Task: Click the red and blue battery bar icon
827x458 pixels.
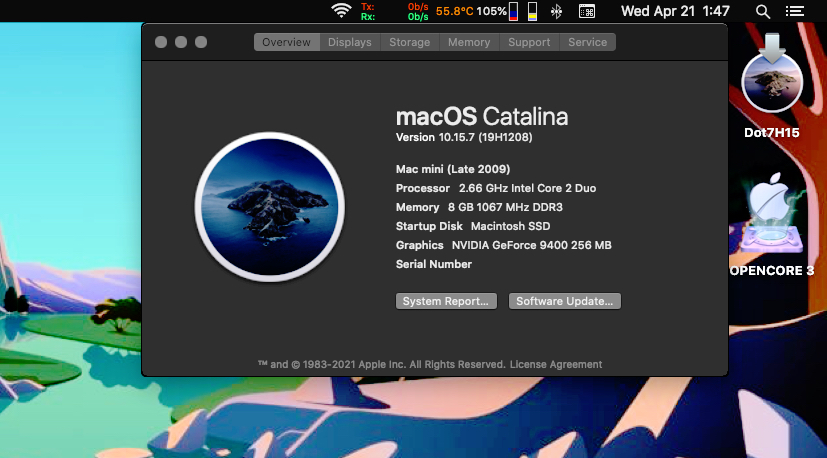Action: click(513, 11)
